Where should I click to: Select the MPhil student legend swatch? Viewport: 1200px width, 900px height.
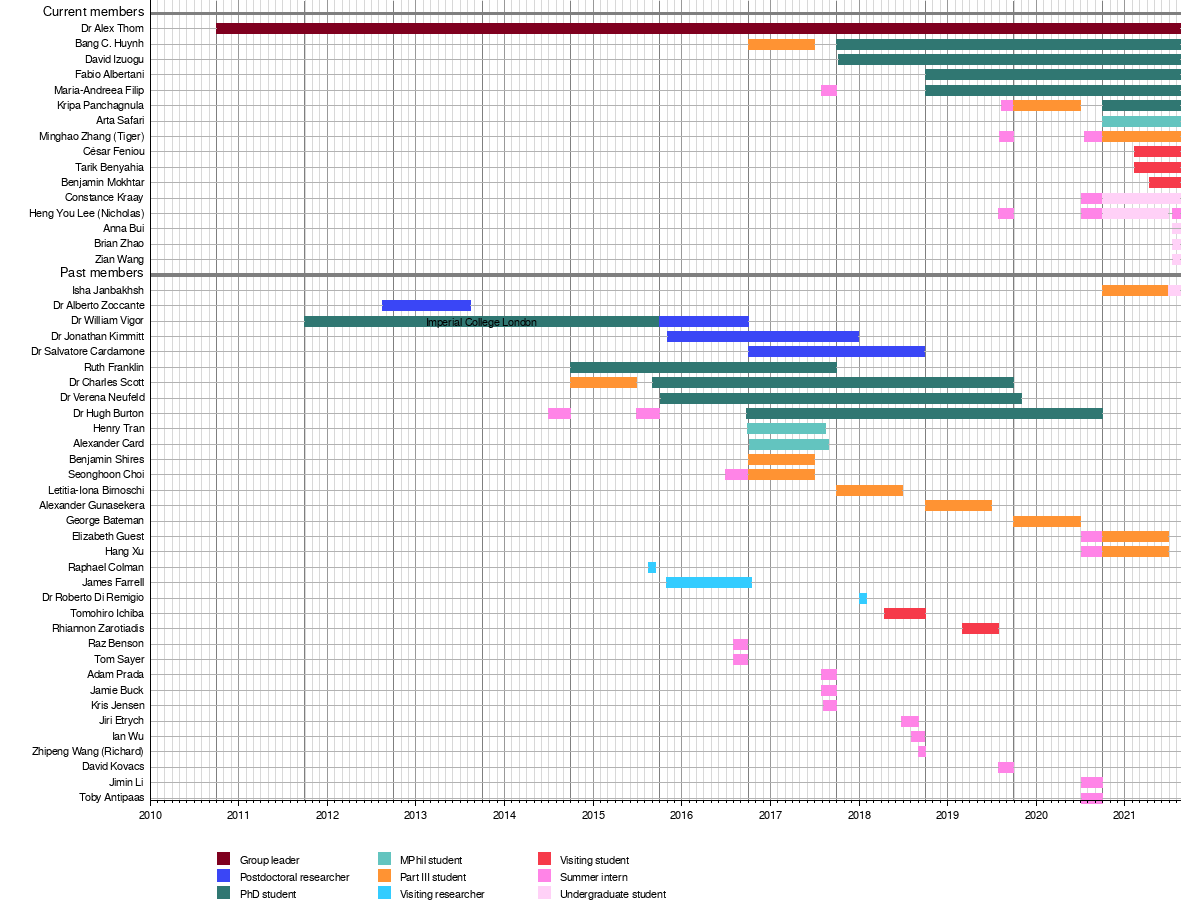click(x=384, y=859)
